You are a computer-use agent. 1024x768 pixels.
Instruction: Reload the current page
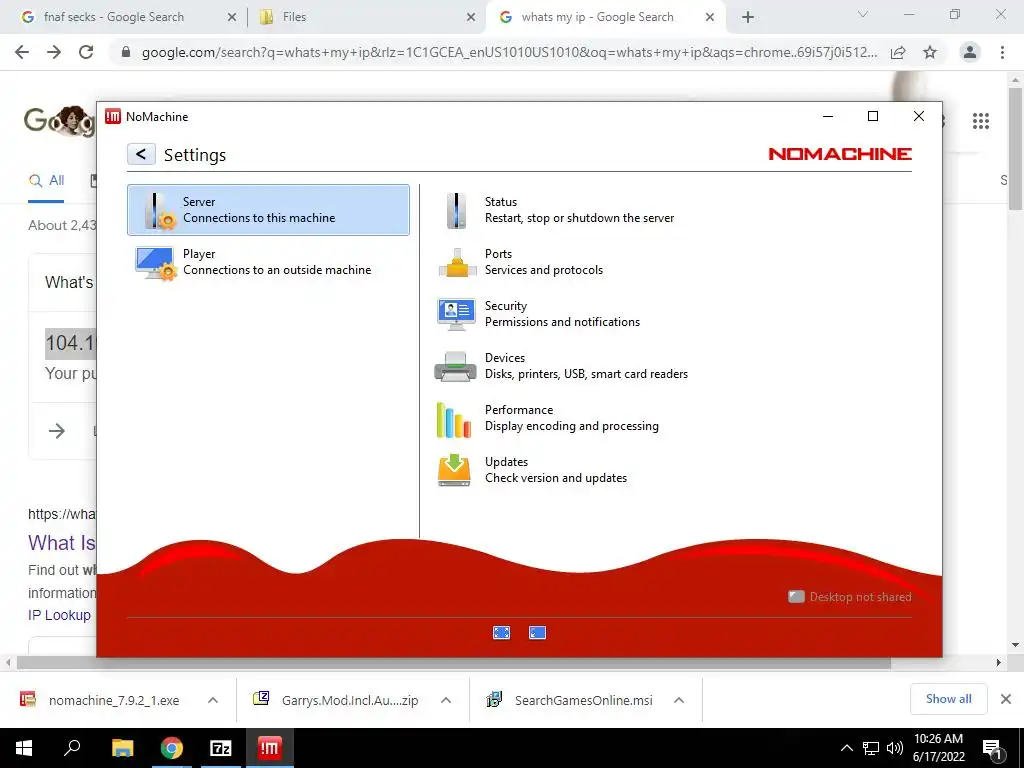tap(86, 52)
